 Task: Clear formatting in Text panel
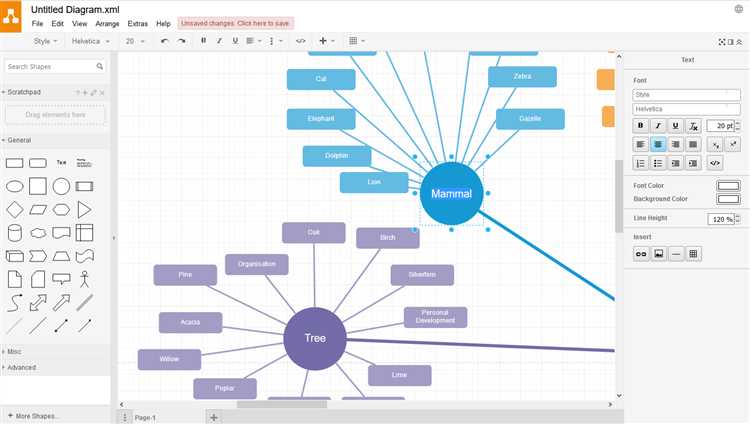[693, 126]
